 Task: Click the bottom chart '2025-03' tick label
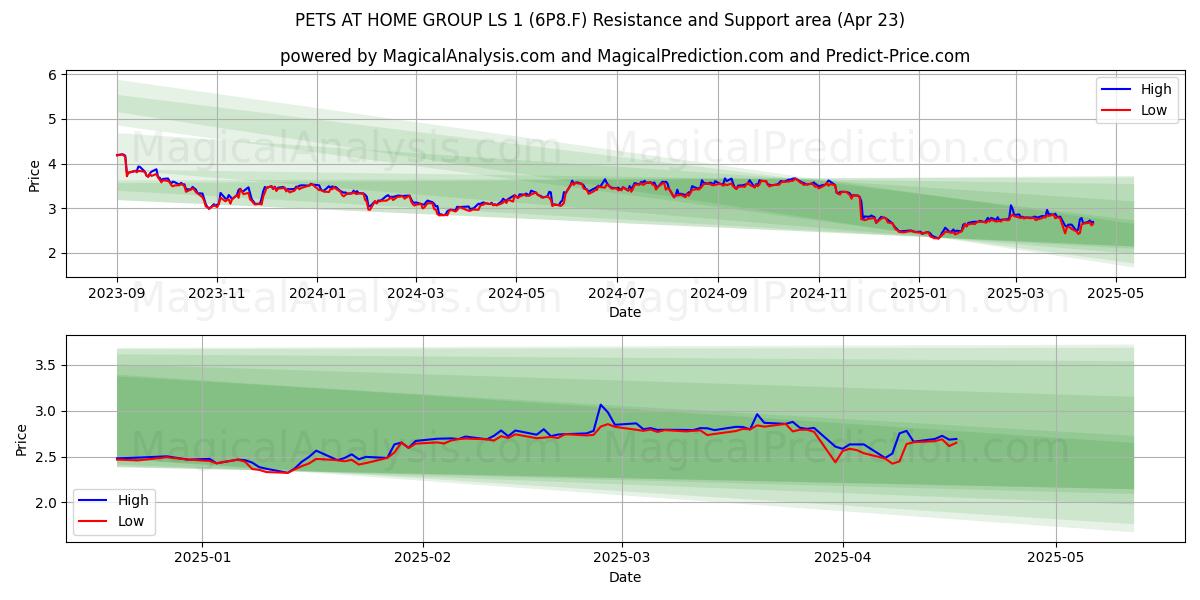pos(622,558)
